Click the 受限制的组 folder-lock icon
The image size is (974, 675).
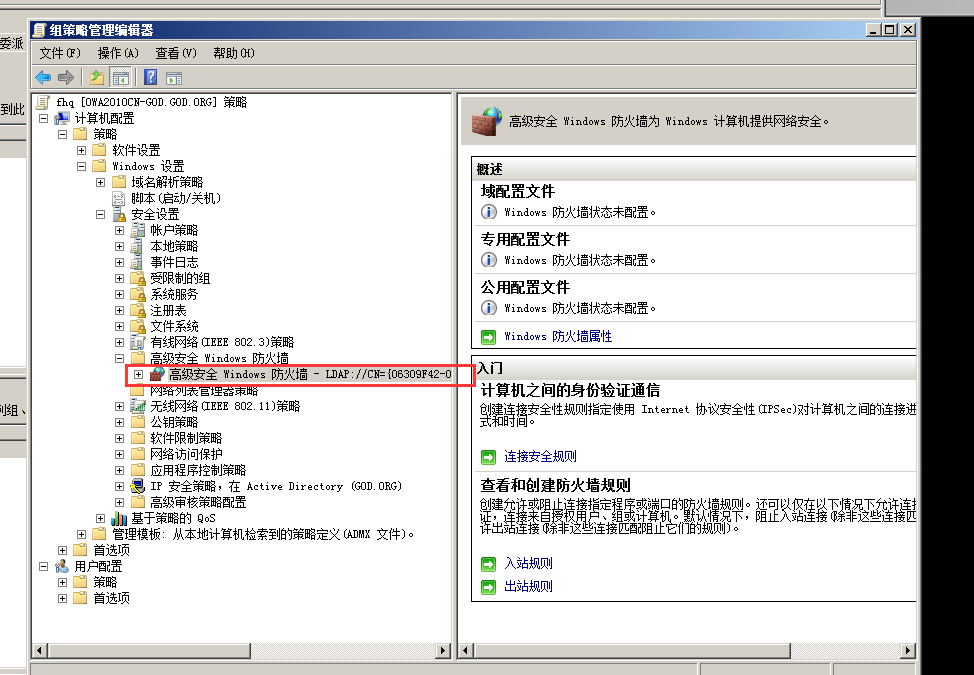[x=138, y=278]
